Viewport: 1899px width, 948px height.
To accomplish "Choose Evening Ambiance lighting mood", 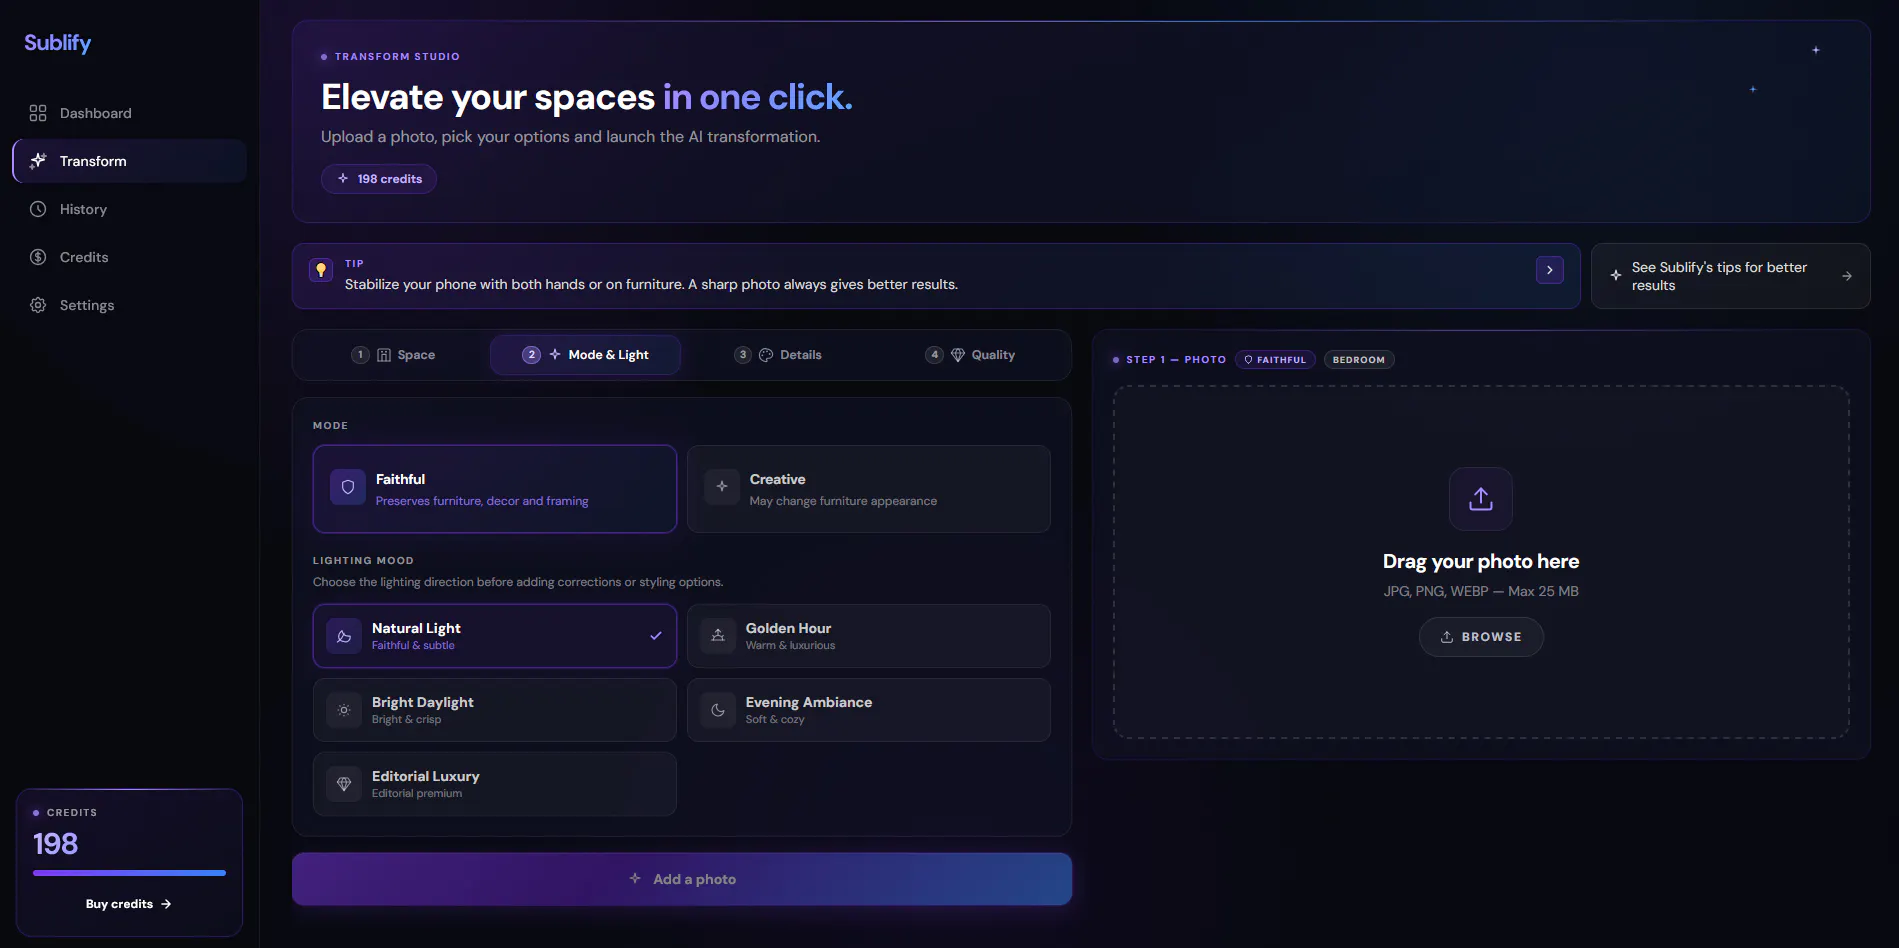I will tap(869, 710).
